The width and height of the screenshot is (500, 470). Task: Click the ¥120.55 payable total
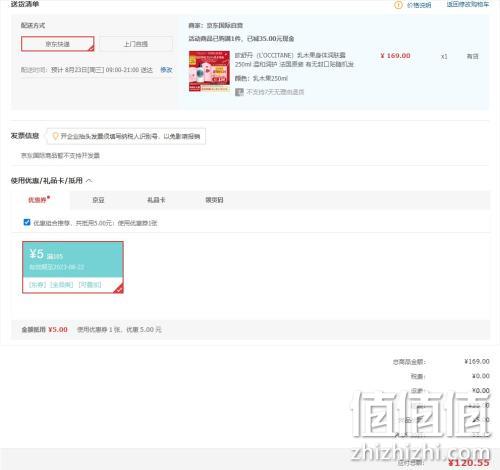[x=469, y=463]
